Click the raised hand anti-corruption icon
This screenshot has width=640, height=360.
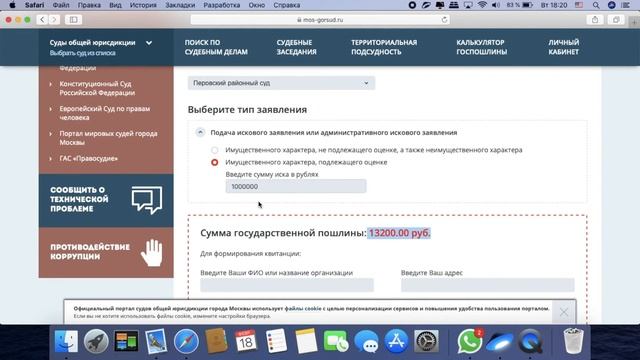point(152,252)
